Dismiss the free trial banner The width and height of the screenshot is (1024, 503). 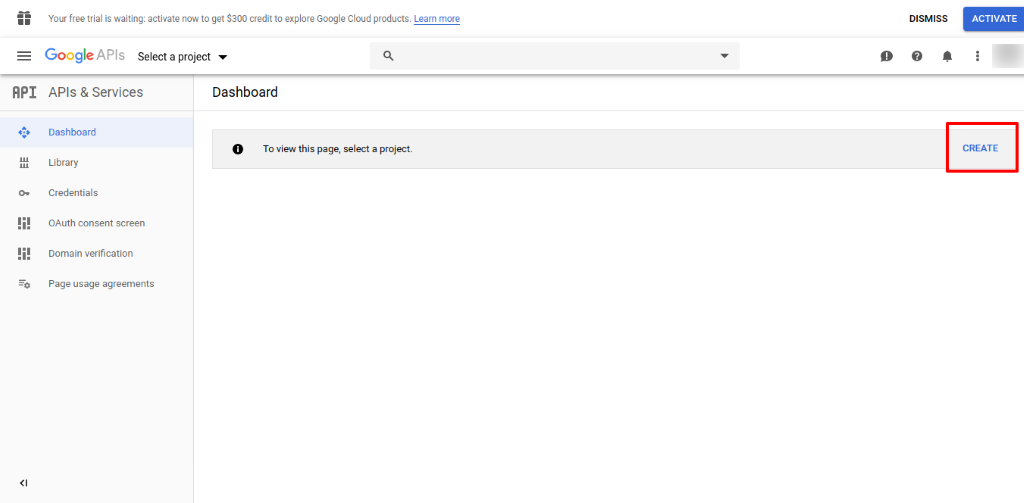(x=928, y=18)
